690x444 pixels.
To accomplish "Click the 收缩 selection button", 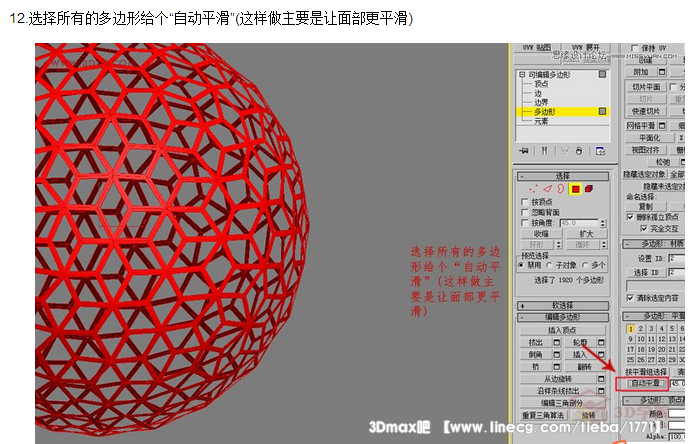I will coord(541,234).
